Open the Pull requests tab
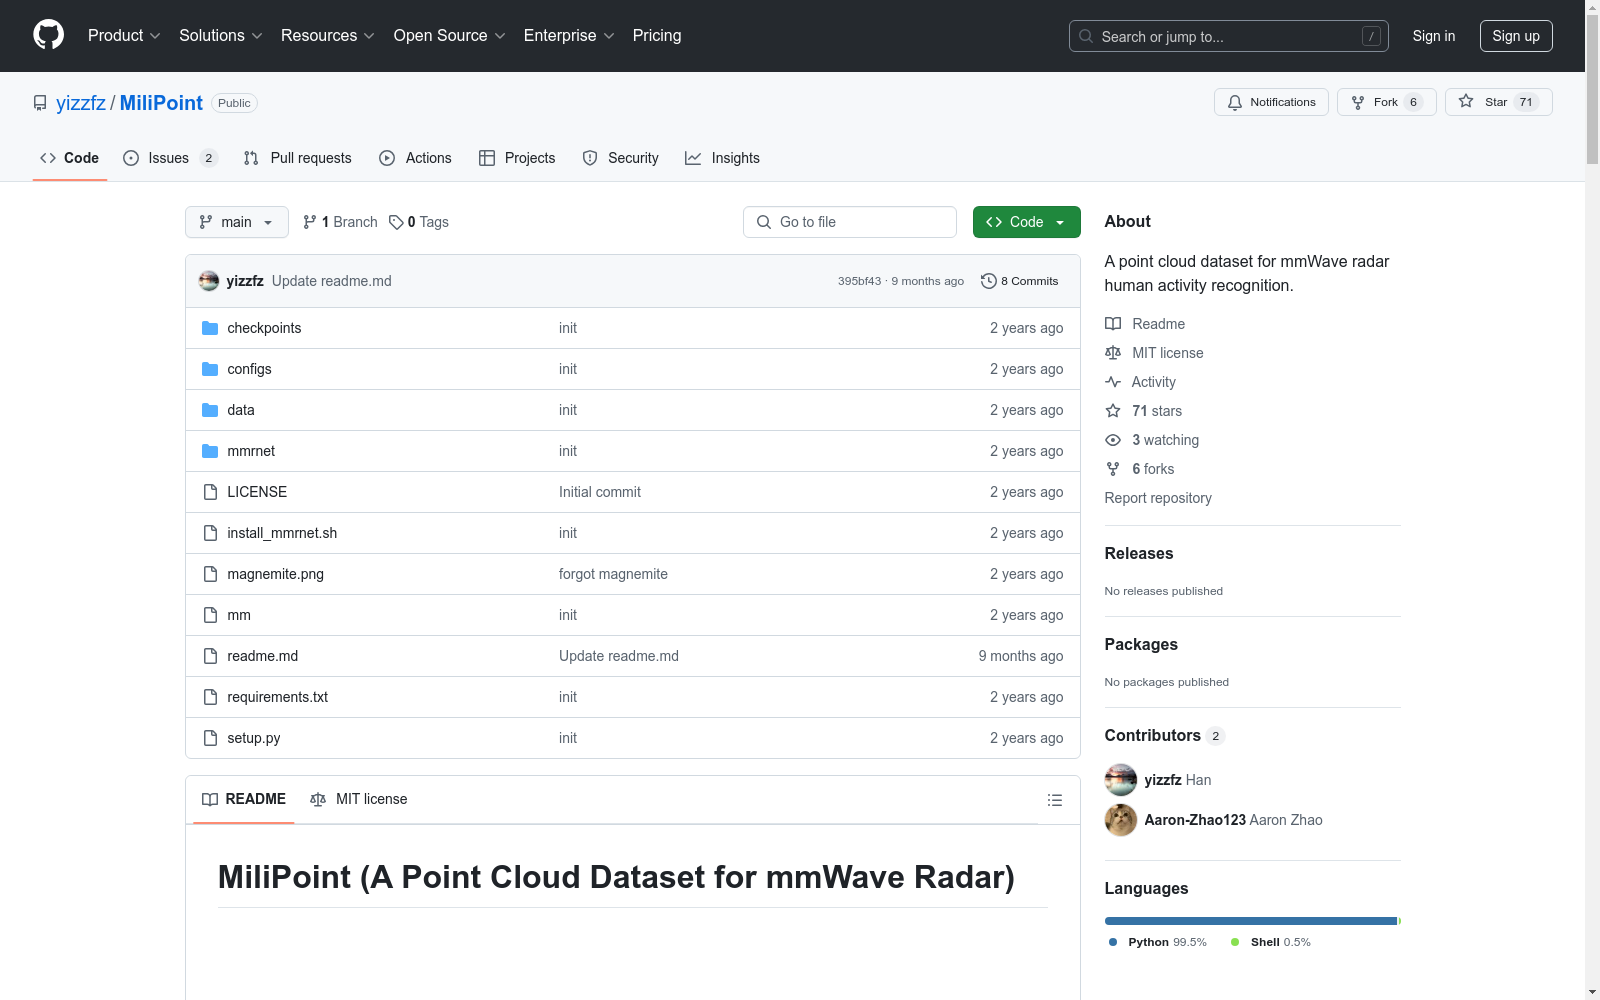Screen dimensions: 1600x1000 click(x=298, y=158)
